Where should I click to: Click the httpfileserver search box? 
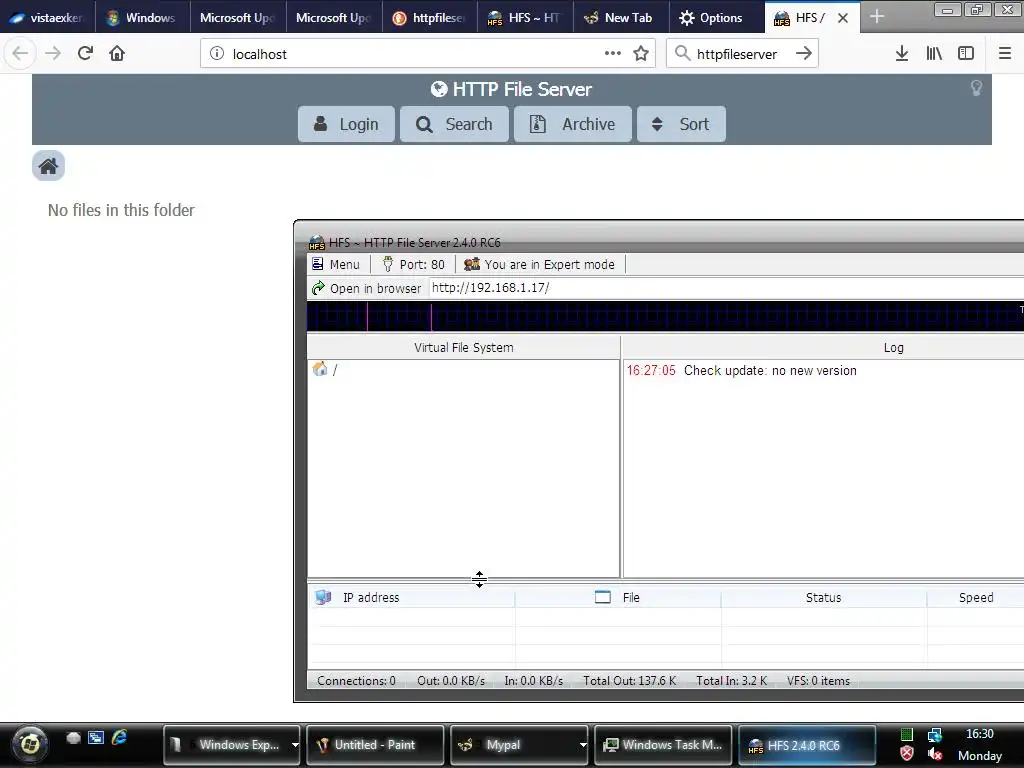[741, 54]
